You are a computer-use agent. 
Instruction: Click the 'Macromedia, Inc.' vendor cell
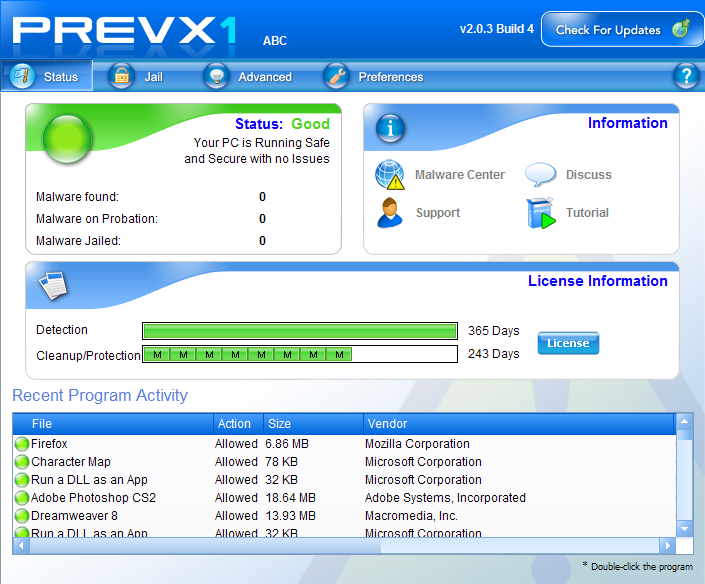(411, 516)
